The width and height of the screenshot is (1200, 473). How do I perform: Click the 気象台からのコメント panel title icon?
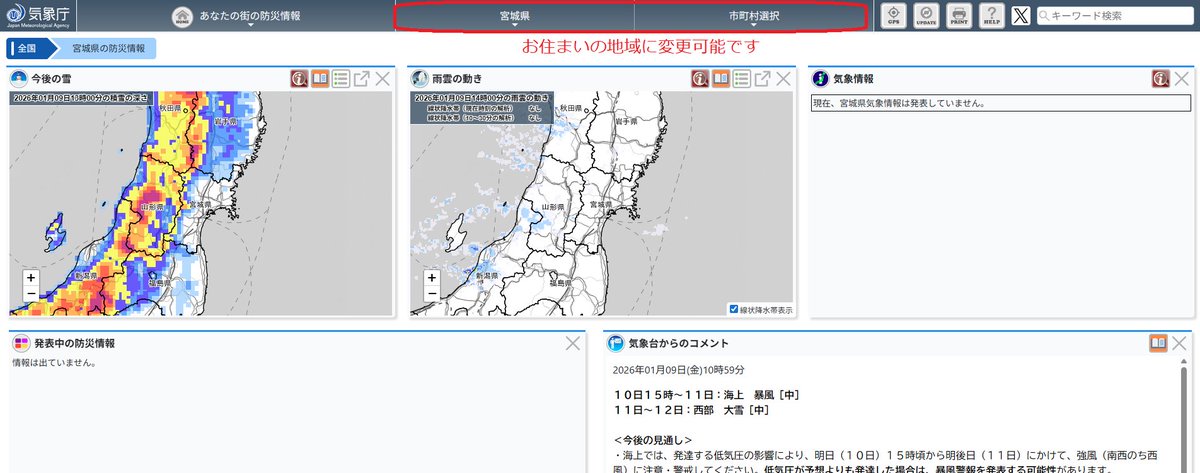coord(616,343)
